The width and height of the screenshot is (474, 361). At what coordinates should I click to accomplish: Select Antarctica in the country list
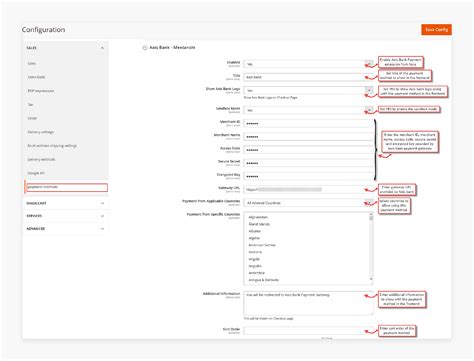tap(257, 273)
